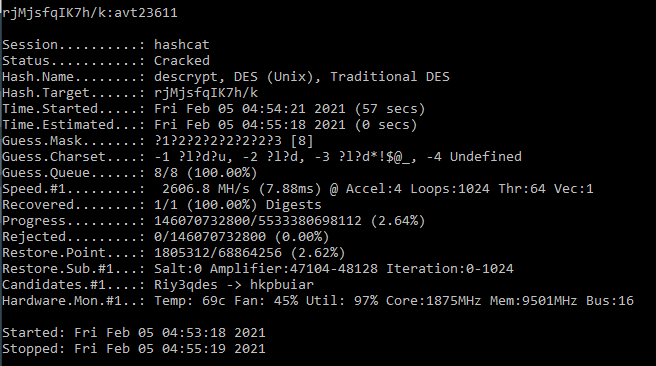Click the Status Cracked text
The width and height of the screenshot is (656, 366).
point(106,61)
